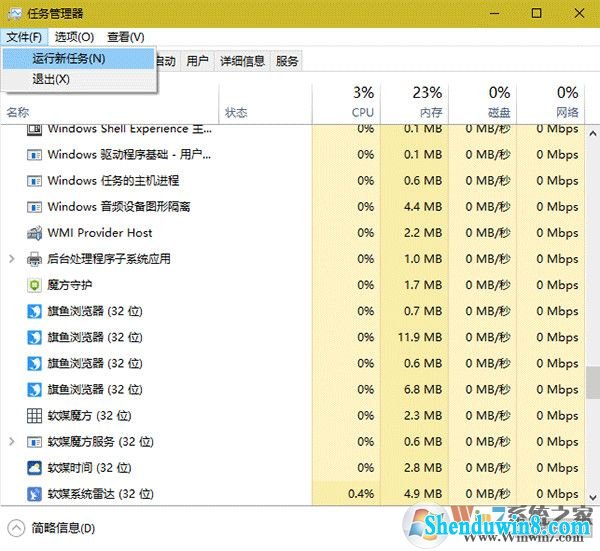
Task: Choose 退出(X) from the File menu
Action: (x=79, y=79)
